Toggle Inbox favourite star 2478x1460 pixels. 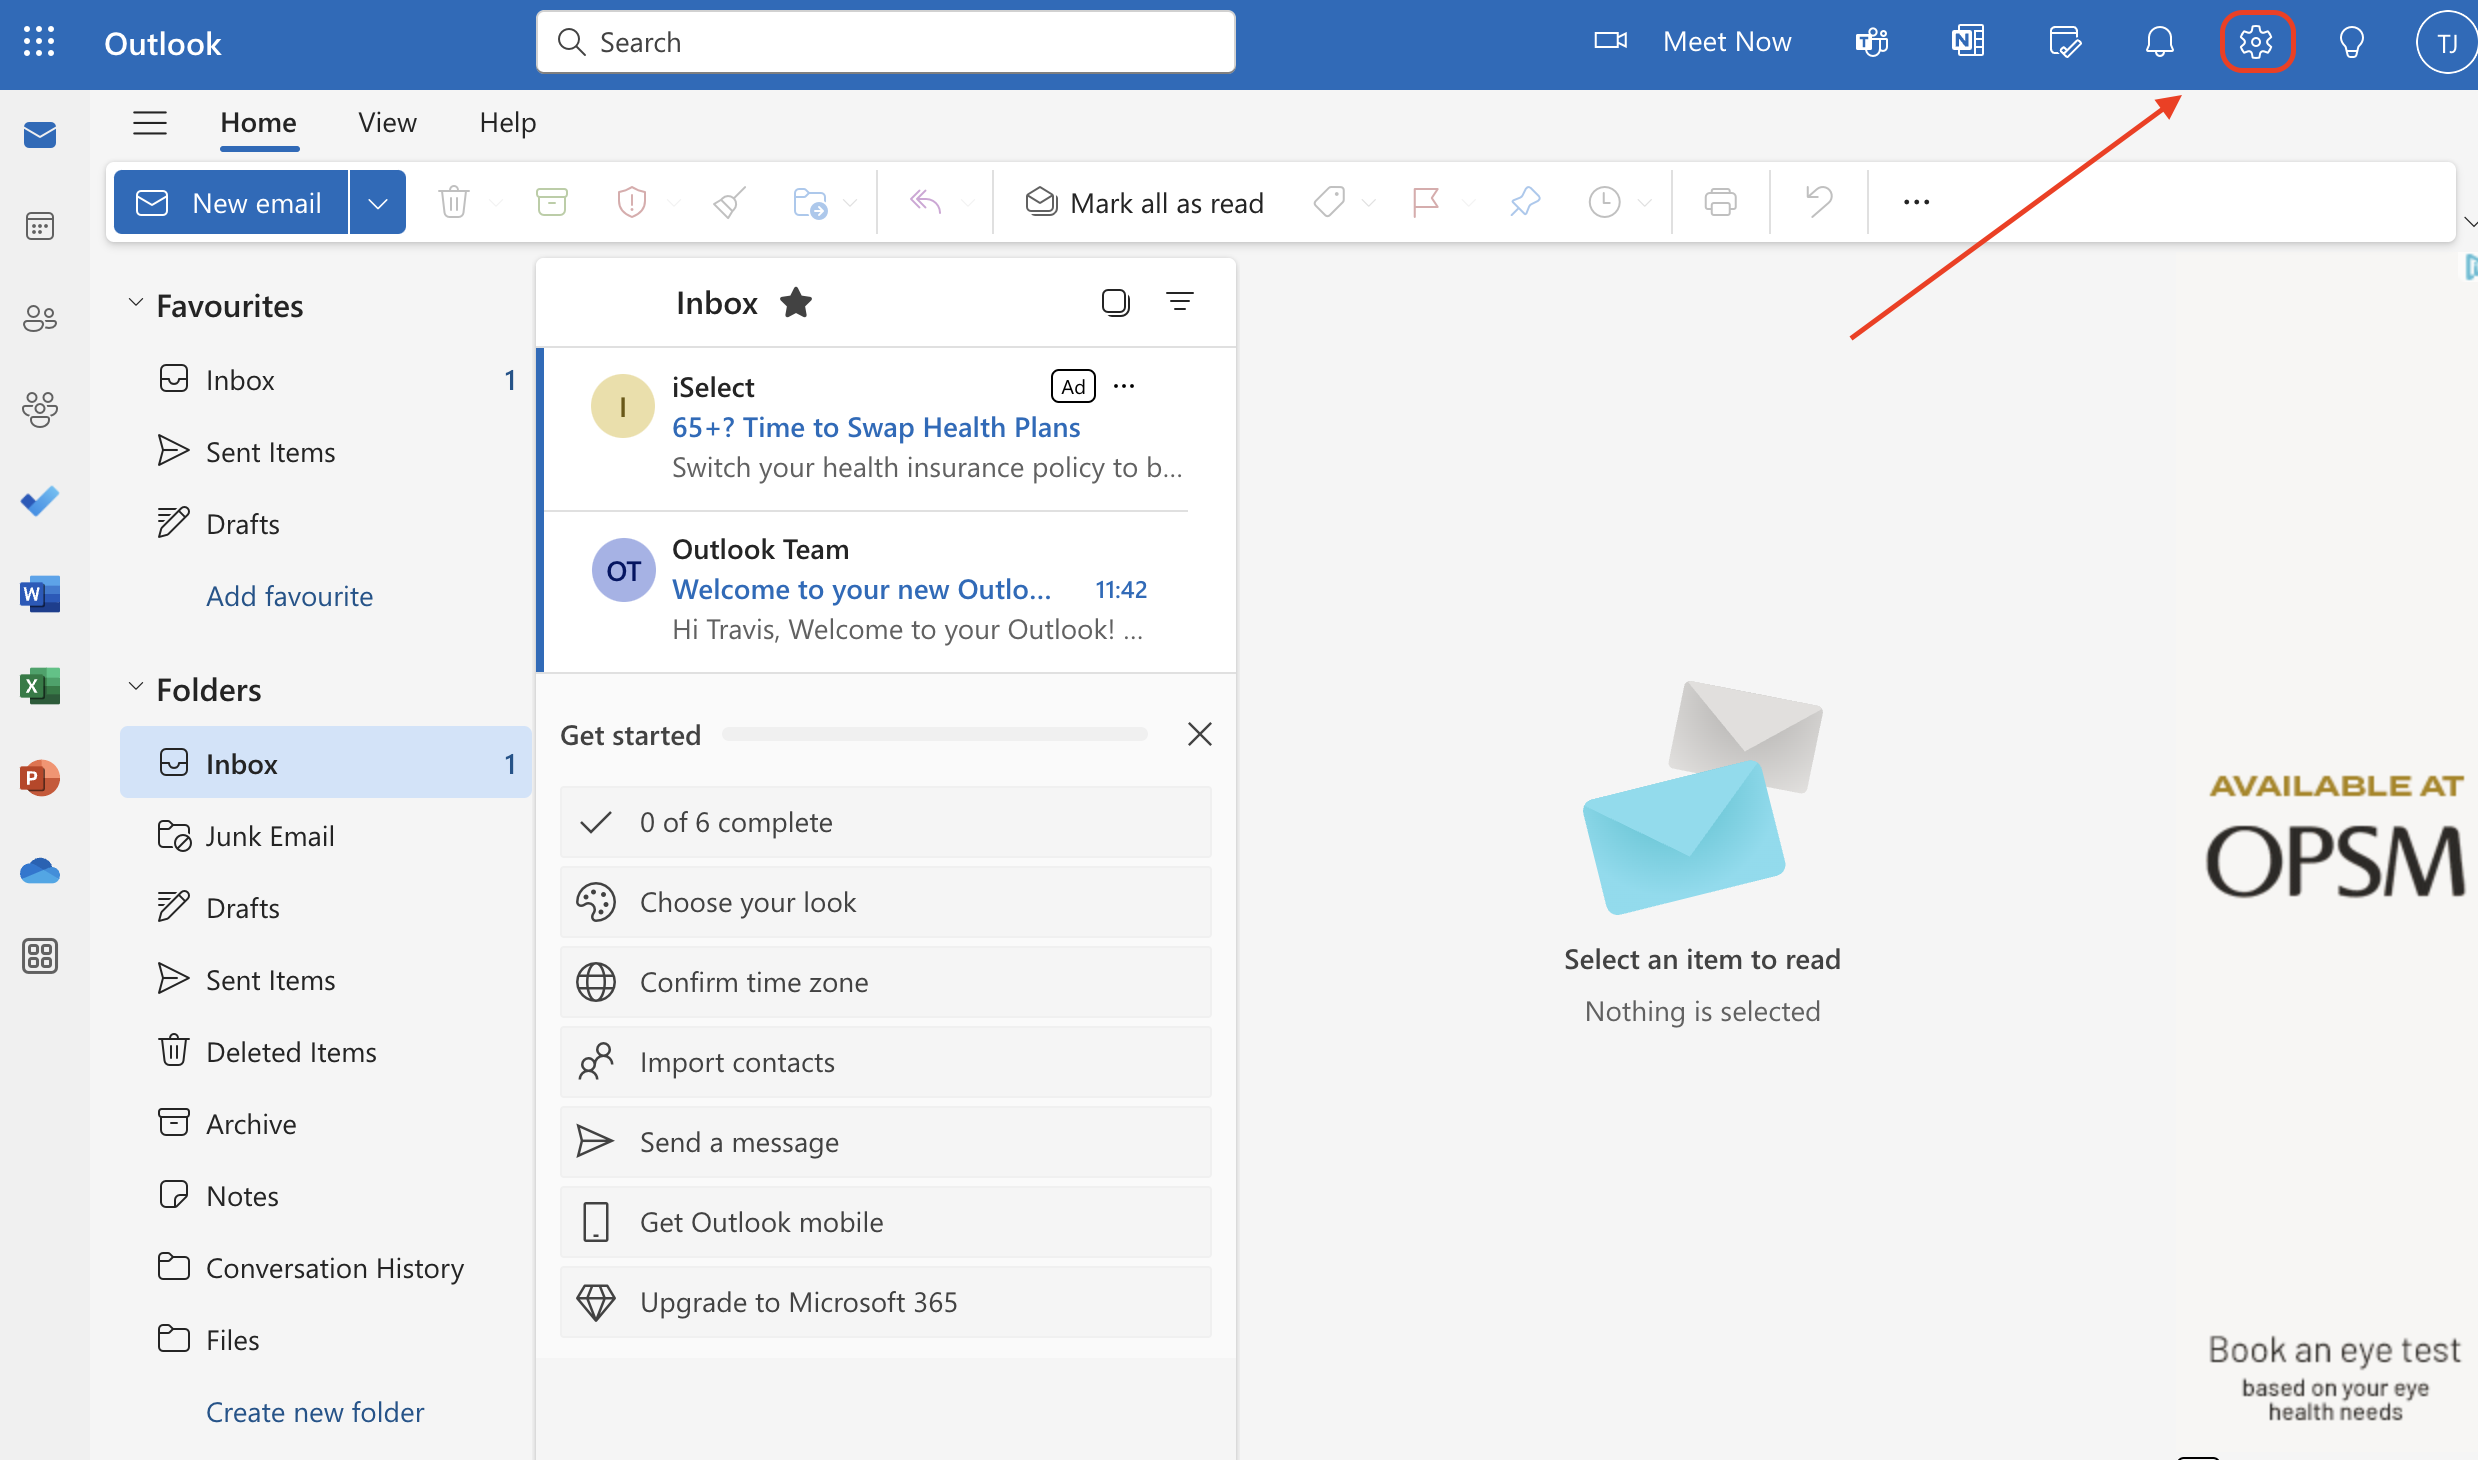point(796,302)
